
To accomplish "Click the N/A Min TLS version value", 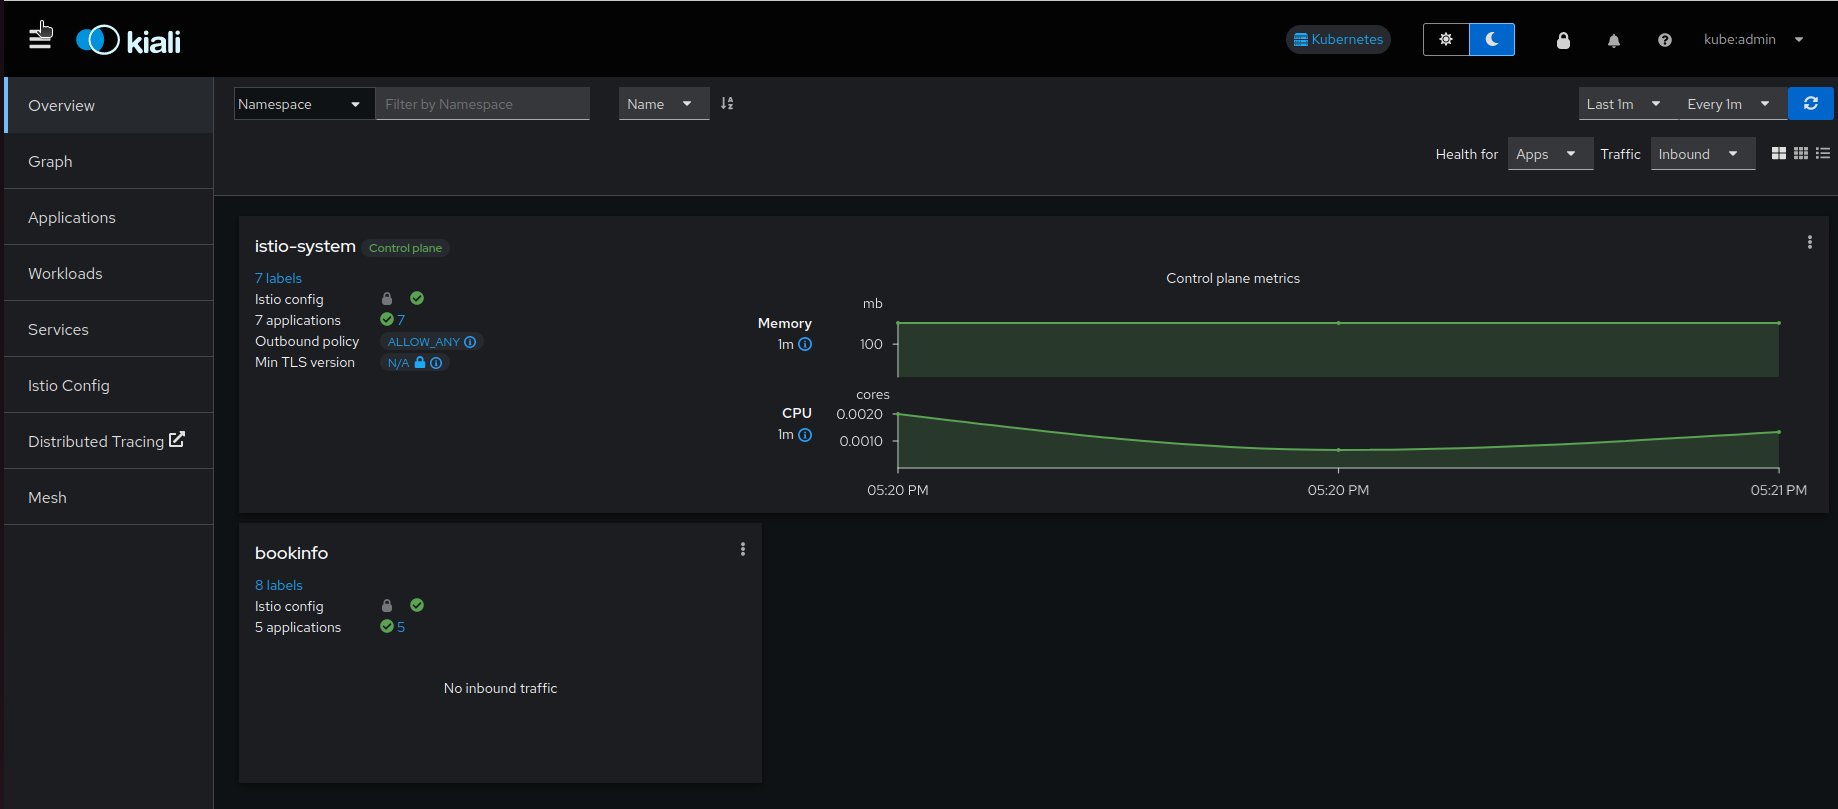I will (398, 363).
